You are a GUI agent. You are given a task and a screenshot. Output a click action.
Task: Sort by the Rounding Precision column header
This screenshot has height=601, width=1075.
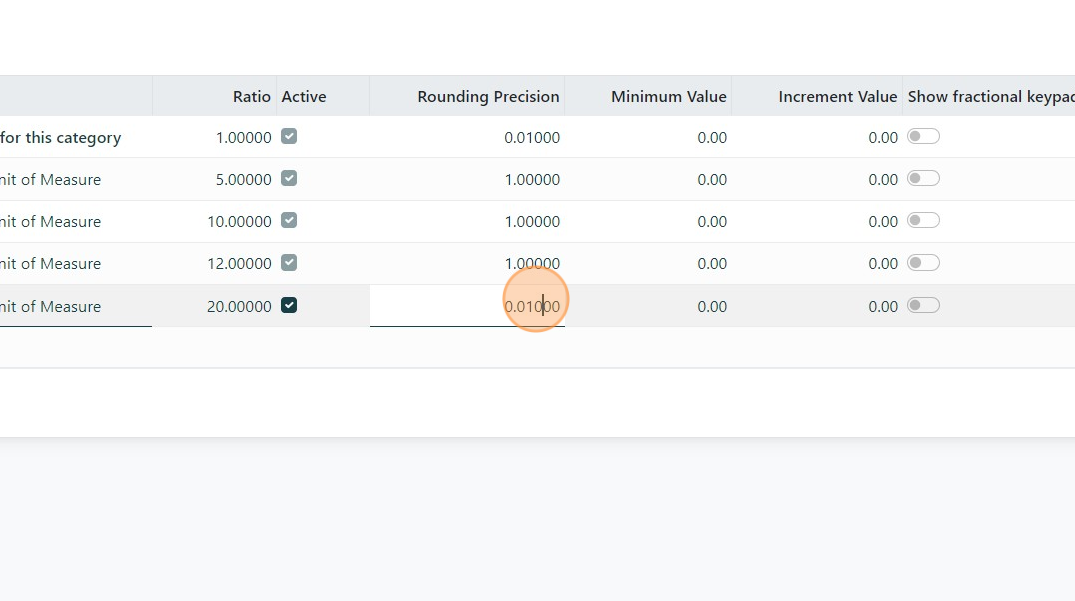pos(488,97)
